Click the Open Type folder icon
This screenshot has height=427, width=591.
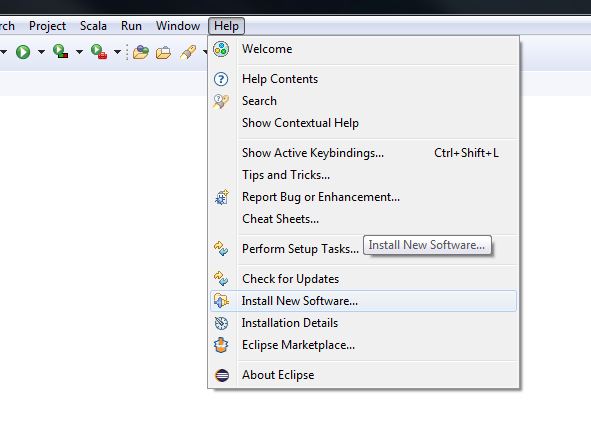[141, 52]
